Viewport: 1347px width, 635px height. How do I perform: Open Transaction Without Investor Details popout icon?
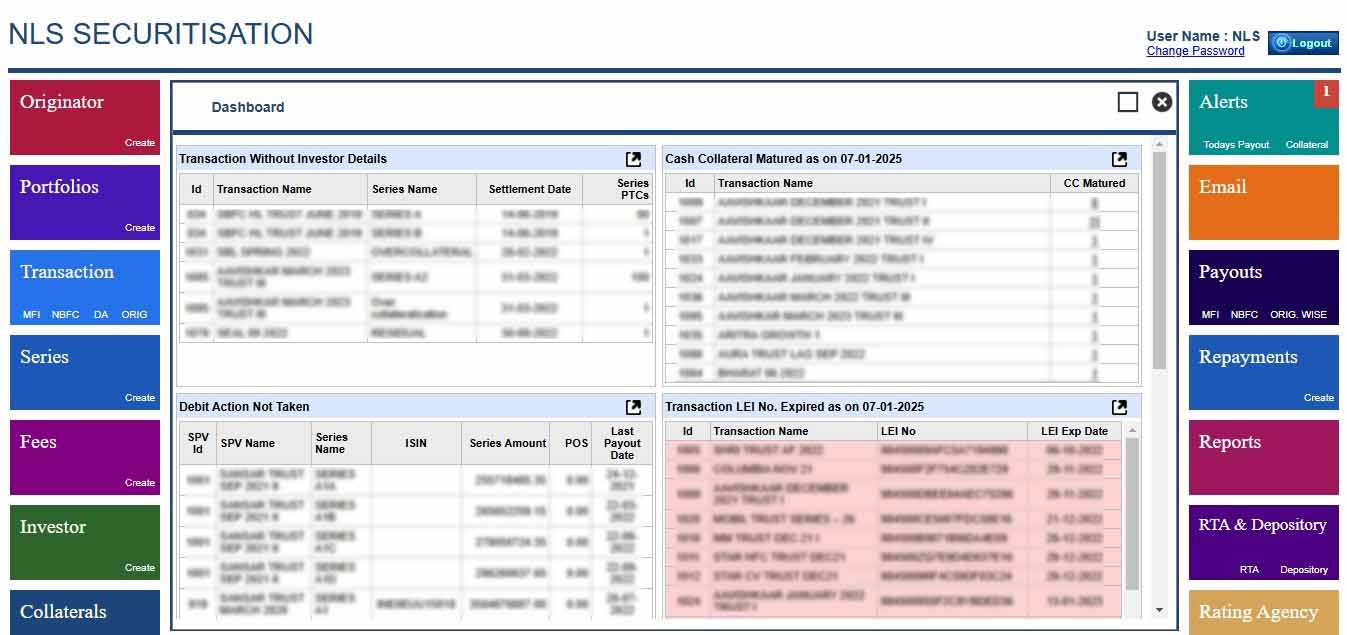point(633,159)
